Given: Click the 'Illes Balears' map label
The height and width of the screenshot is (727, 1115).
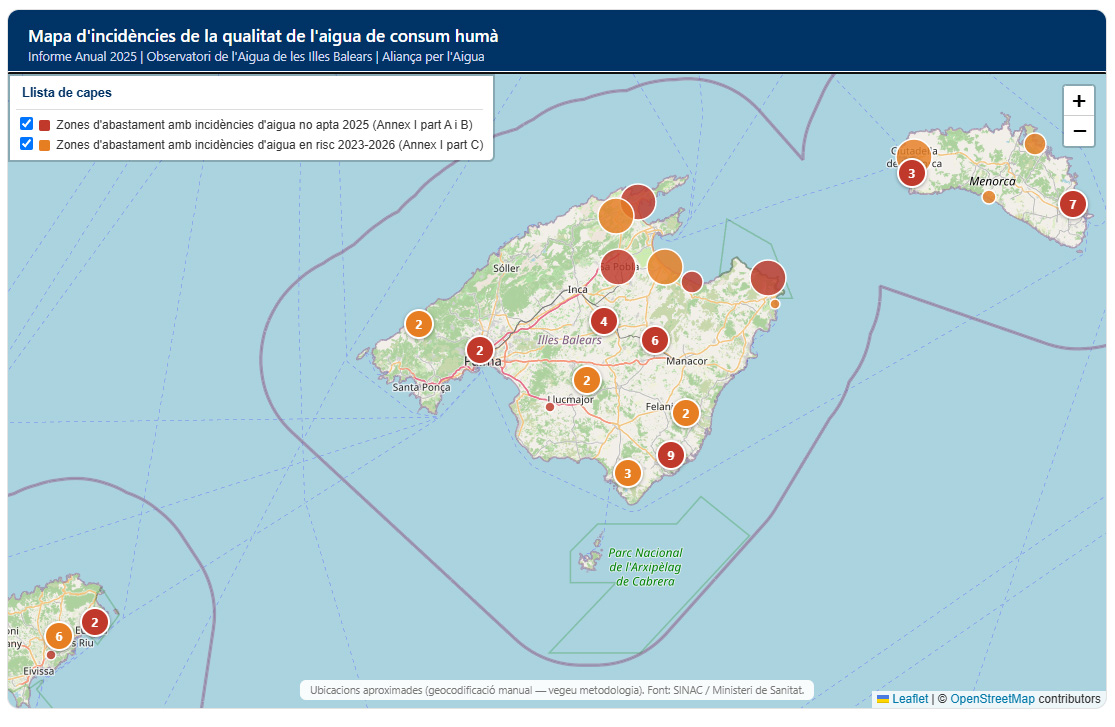Looking at the screenshot, I should 570,340.
